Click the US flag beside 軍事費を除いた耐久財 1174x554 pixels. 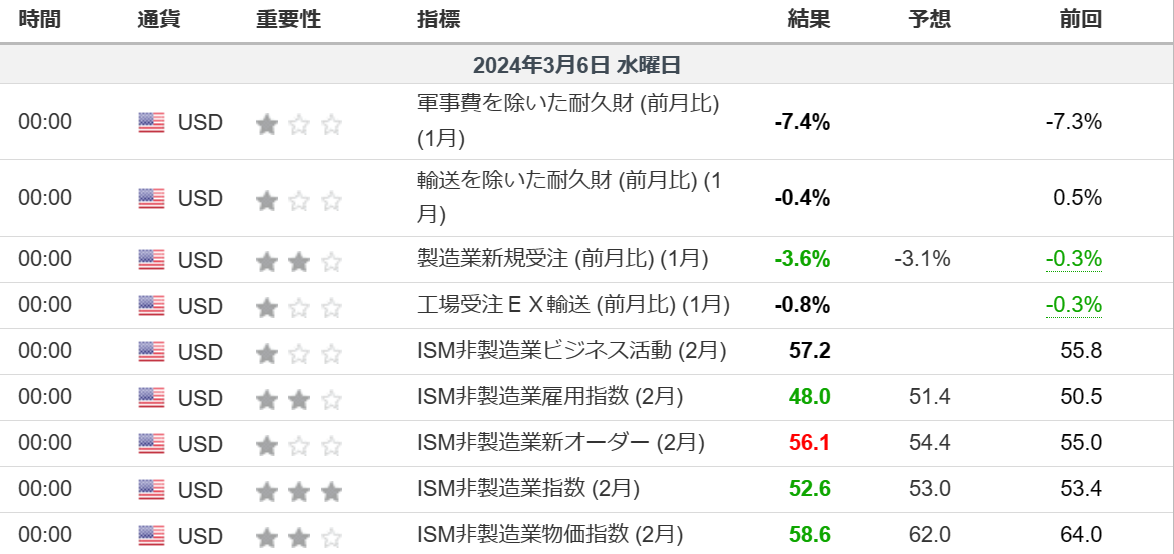(x=151, y=122)
